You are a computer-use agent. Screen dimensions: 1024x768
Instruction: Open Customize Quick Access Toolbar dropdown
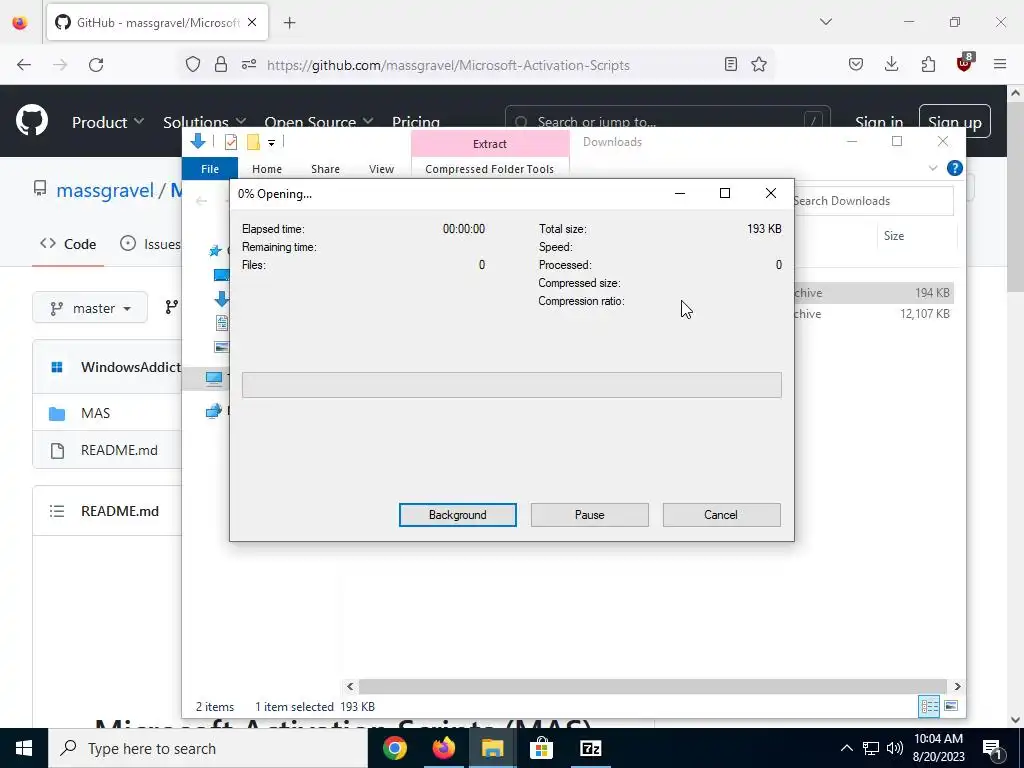coord(271,142)
